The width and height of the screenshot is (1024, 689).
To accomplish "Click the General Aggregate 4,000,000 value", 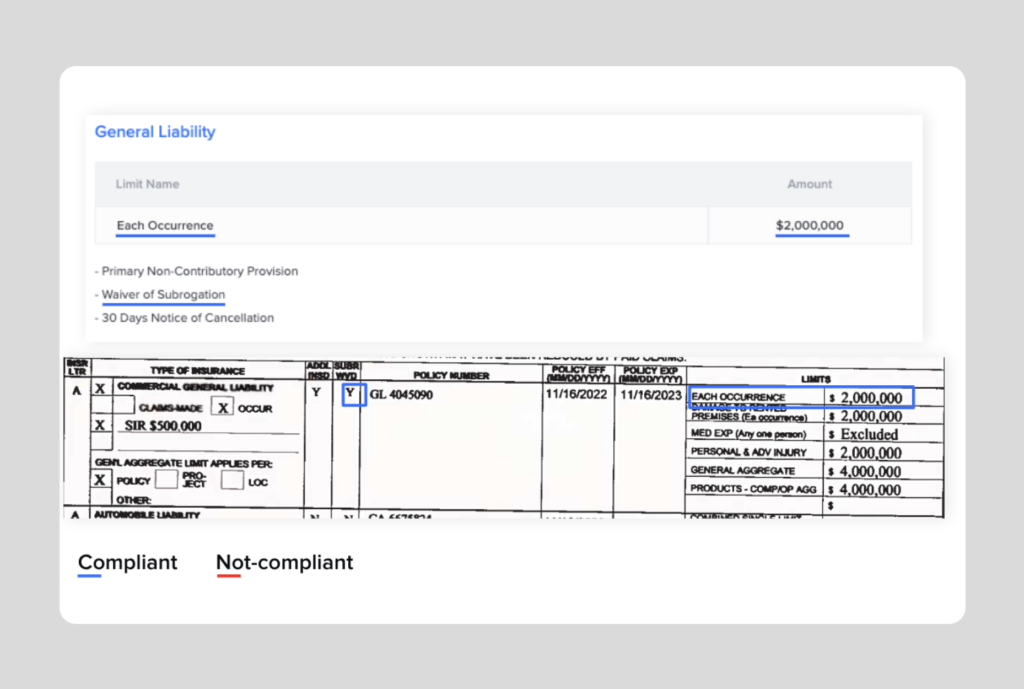I will click(871, 472).
